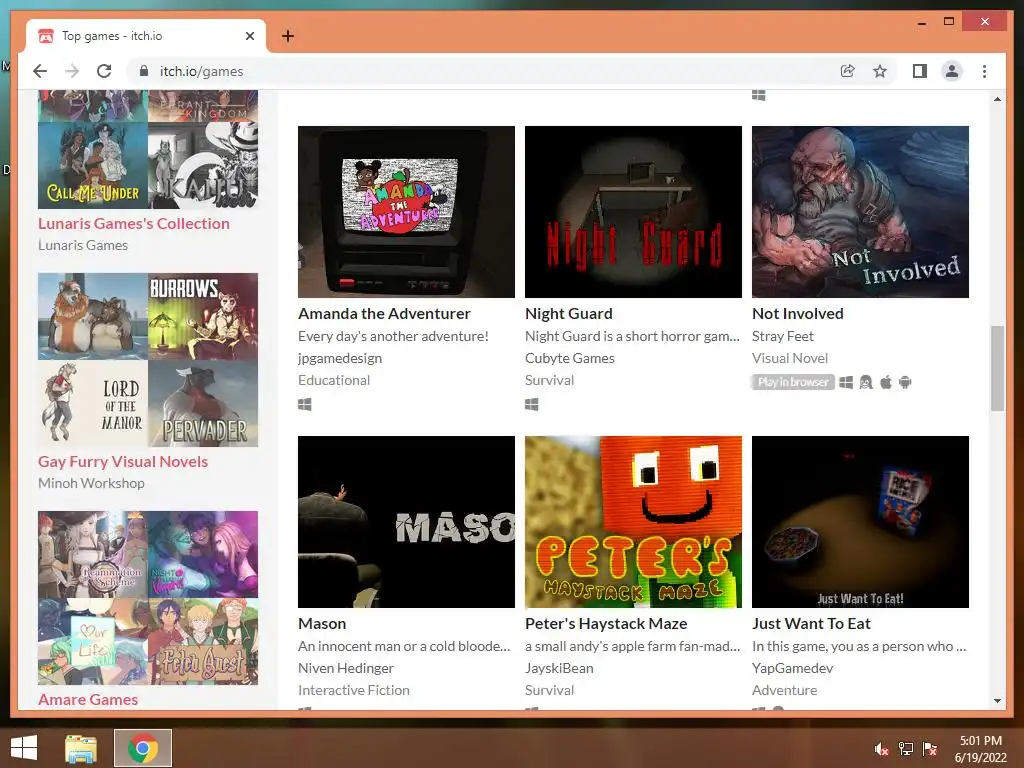Open the Windows Start menu

point(24,748)
